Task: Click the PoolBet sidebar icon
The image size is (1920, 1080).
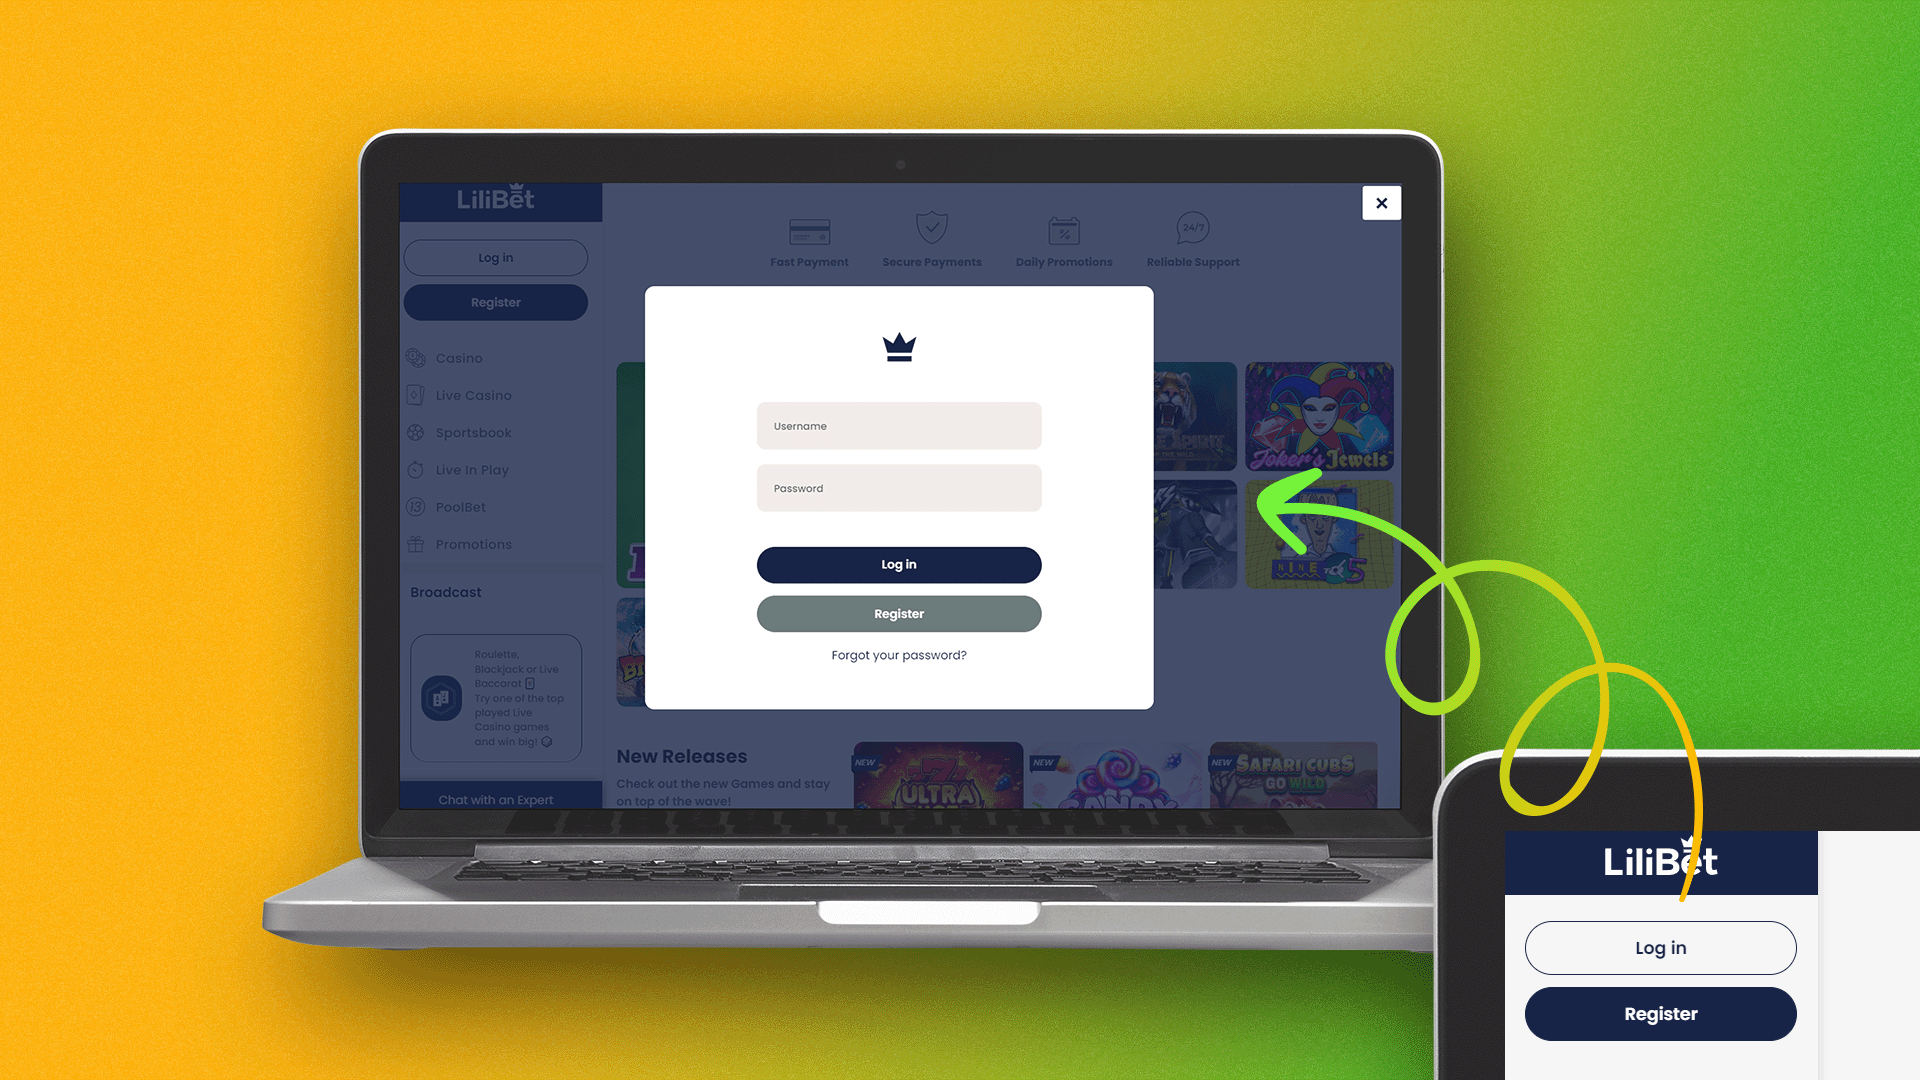Action: [x=417, y=505]
